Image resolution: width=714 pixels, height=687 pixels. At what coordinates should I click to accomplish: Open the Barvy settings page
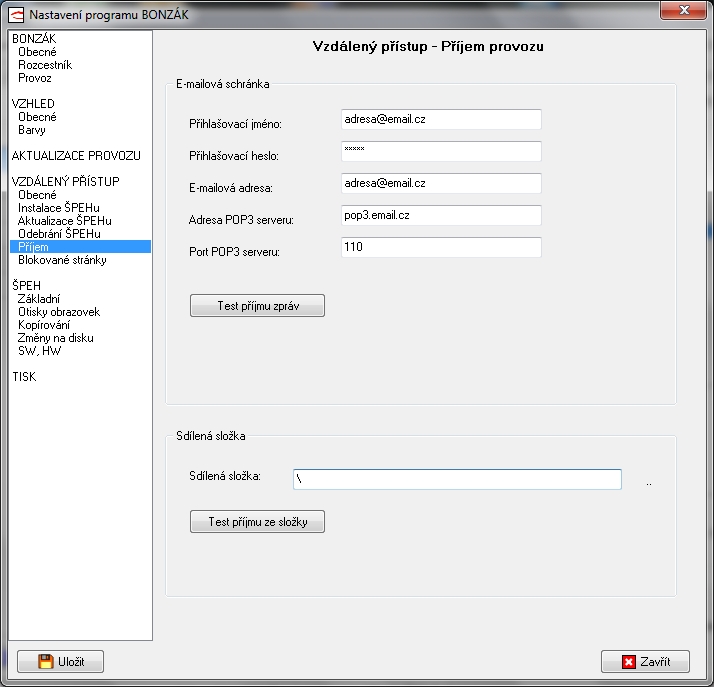tap(32, 130)
